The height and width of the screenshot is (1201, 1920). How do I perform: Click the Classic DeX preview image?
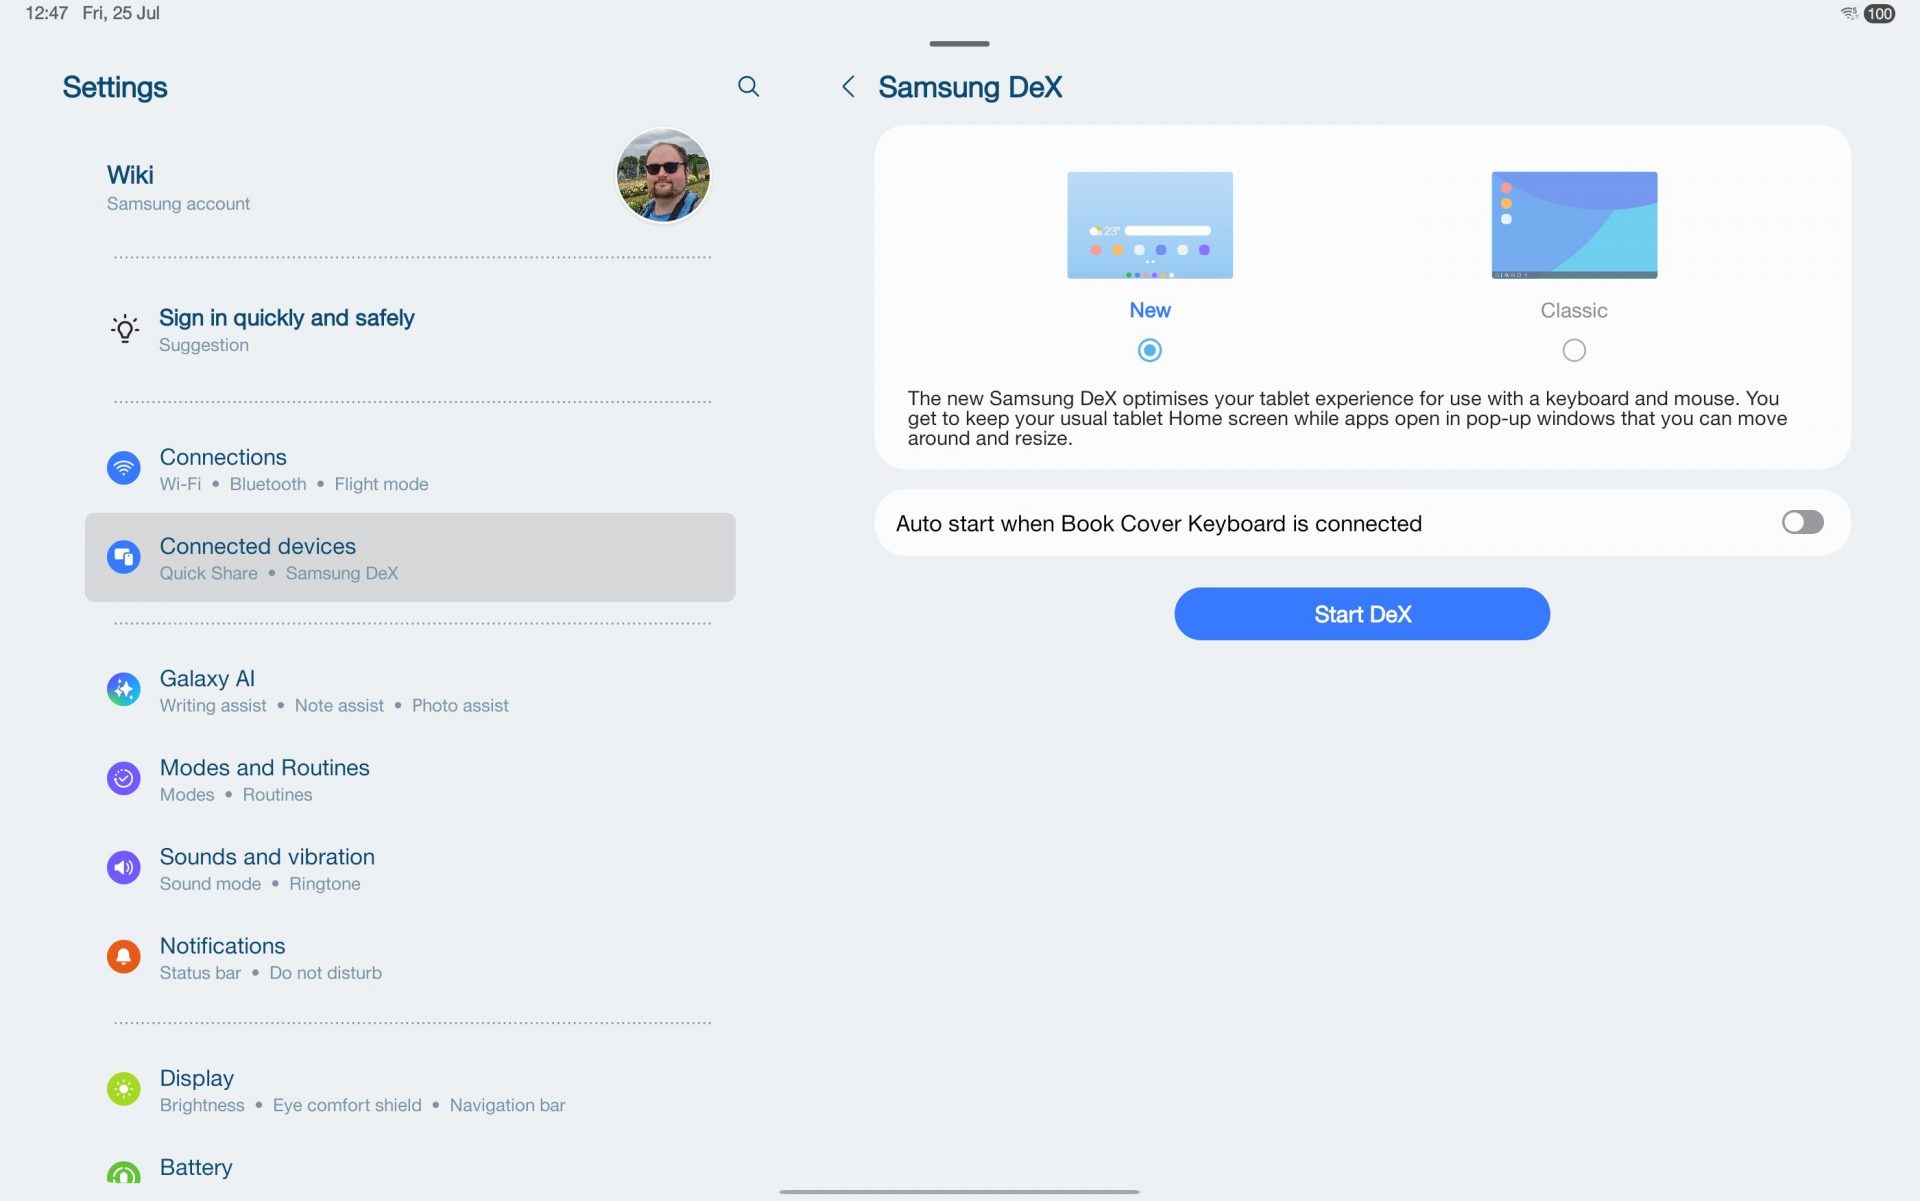click(1574, 225)
